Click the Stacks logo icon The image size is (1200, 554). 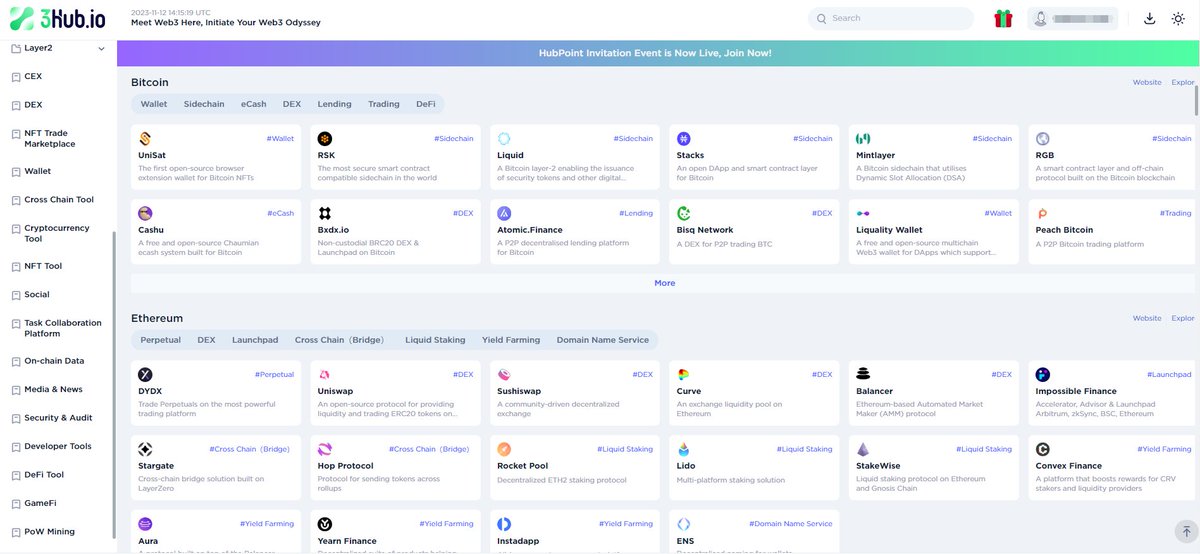point(684,139)
